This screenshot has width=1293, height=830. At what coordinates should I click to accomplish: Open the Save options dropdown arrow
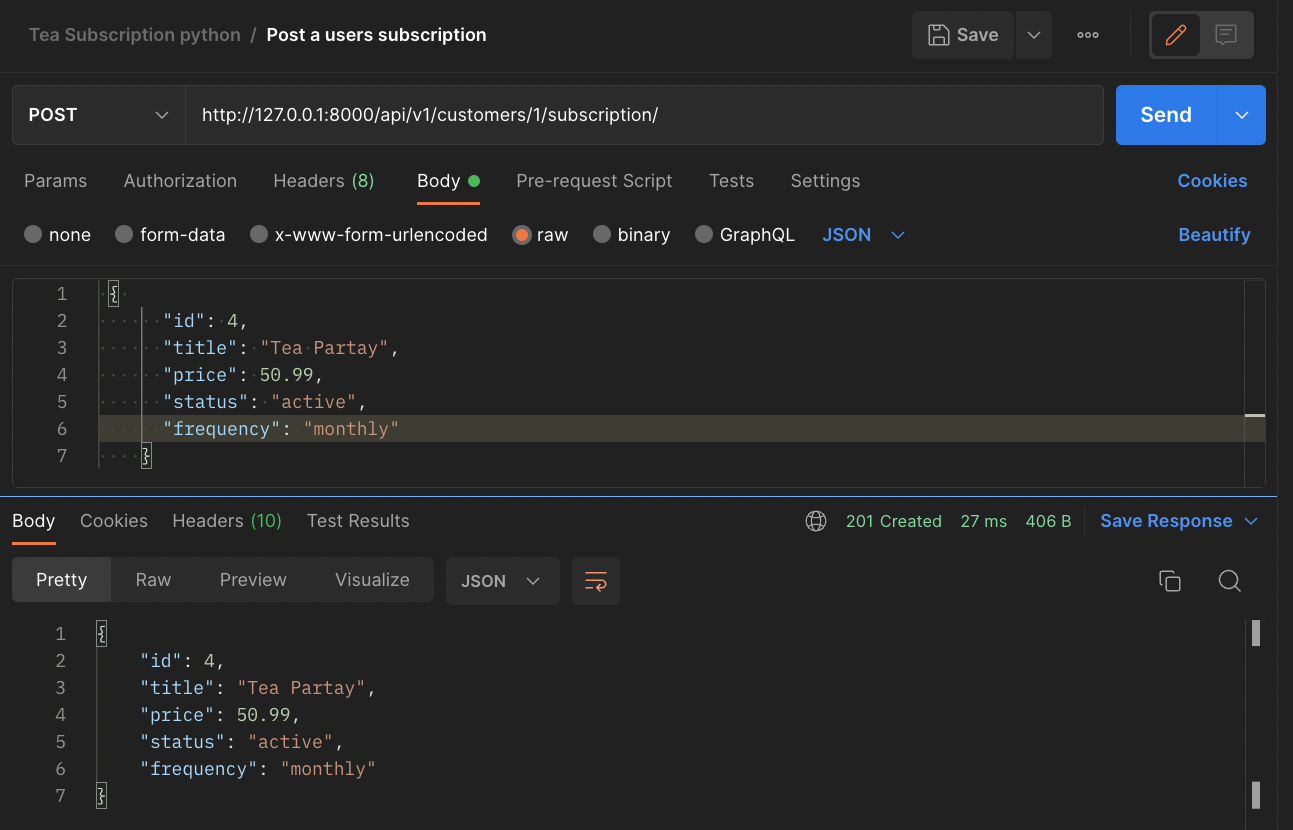tap(1034, 35)
